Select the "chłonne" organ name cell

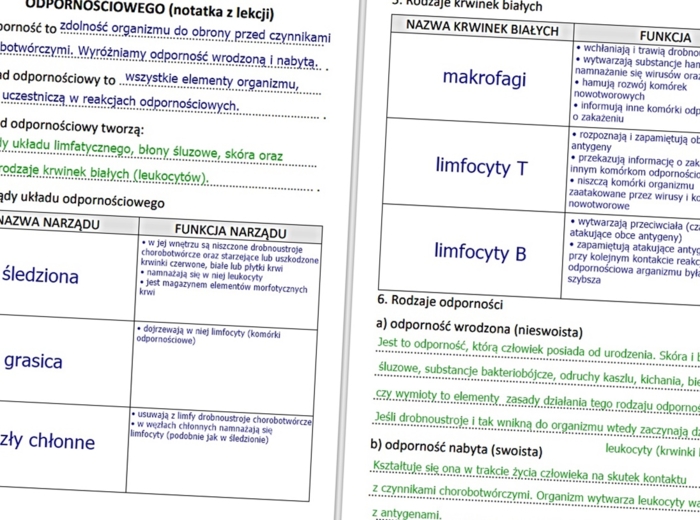50,442
